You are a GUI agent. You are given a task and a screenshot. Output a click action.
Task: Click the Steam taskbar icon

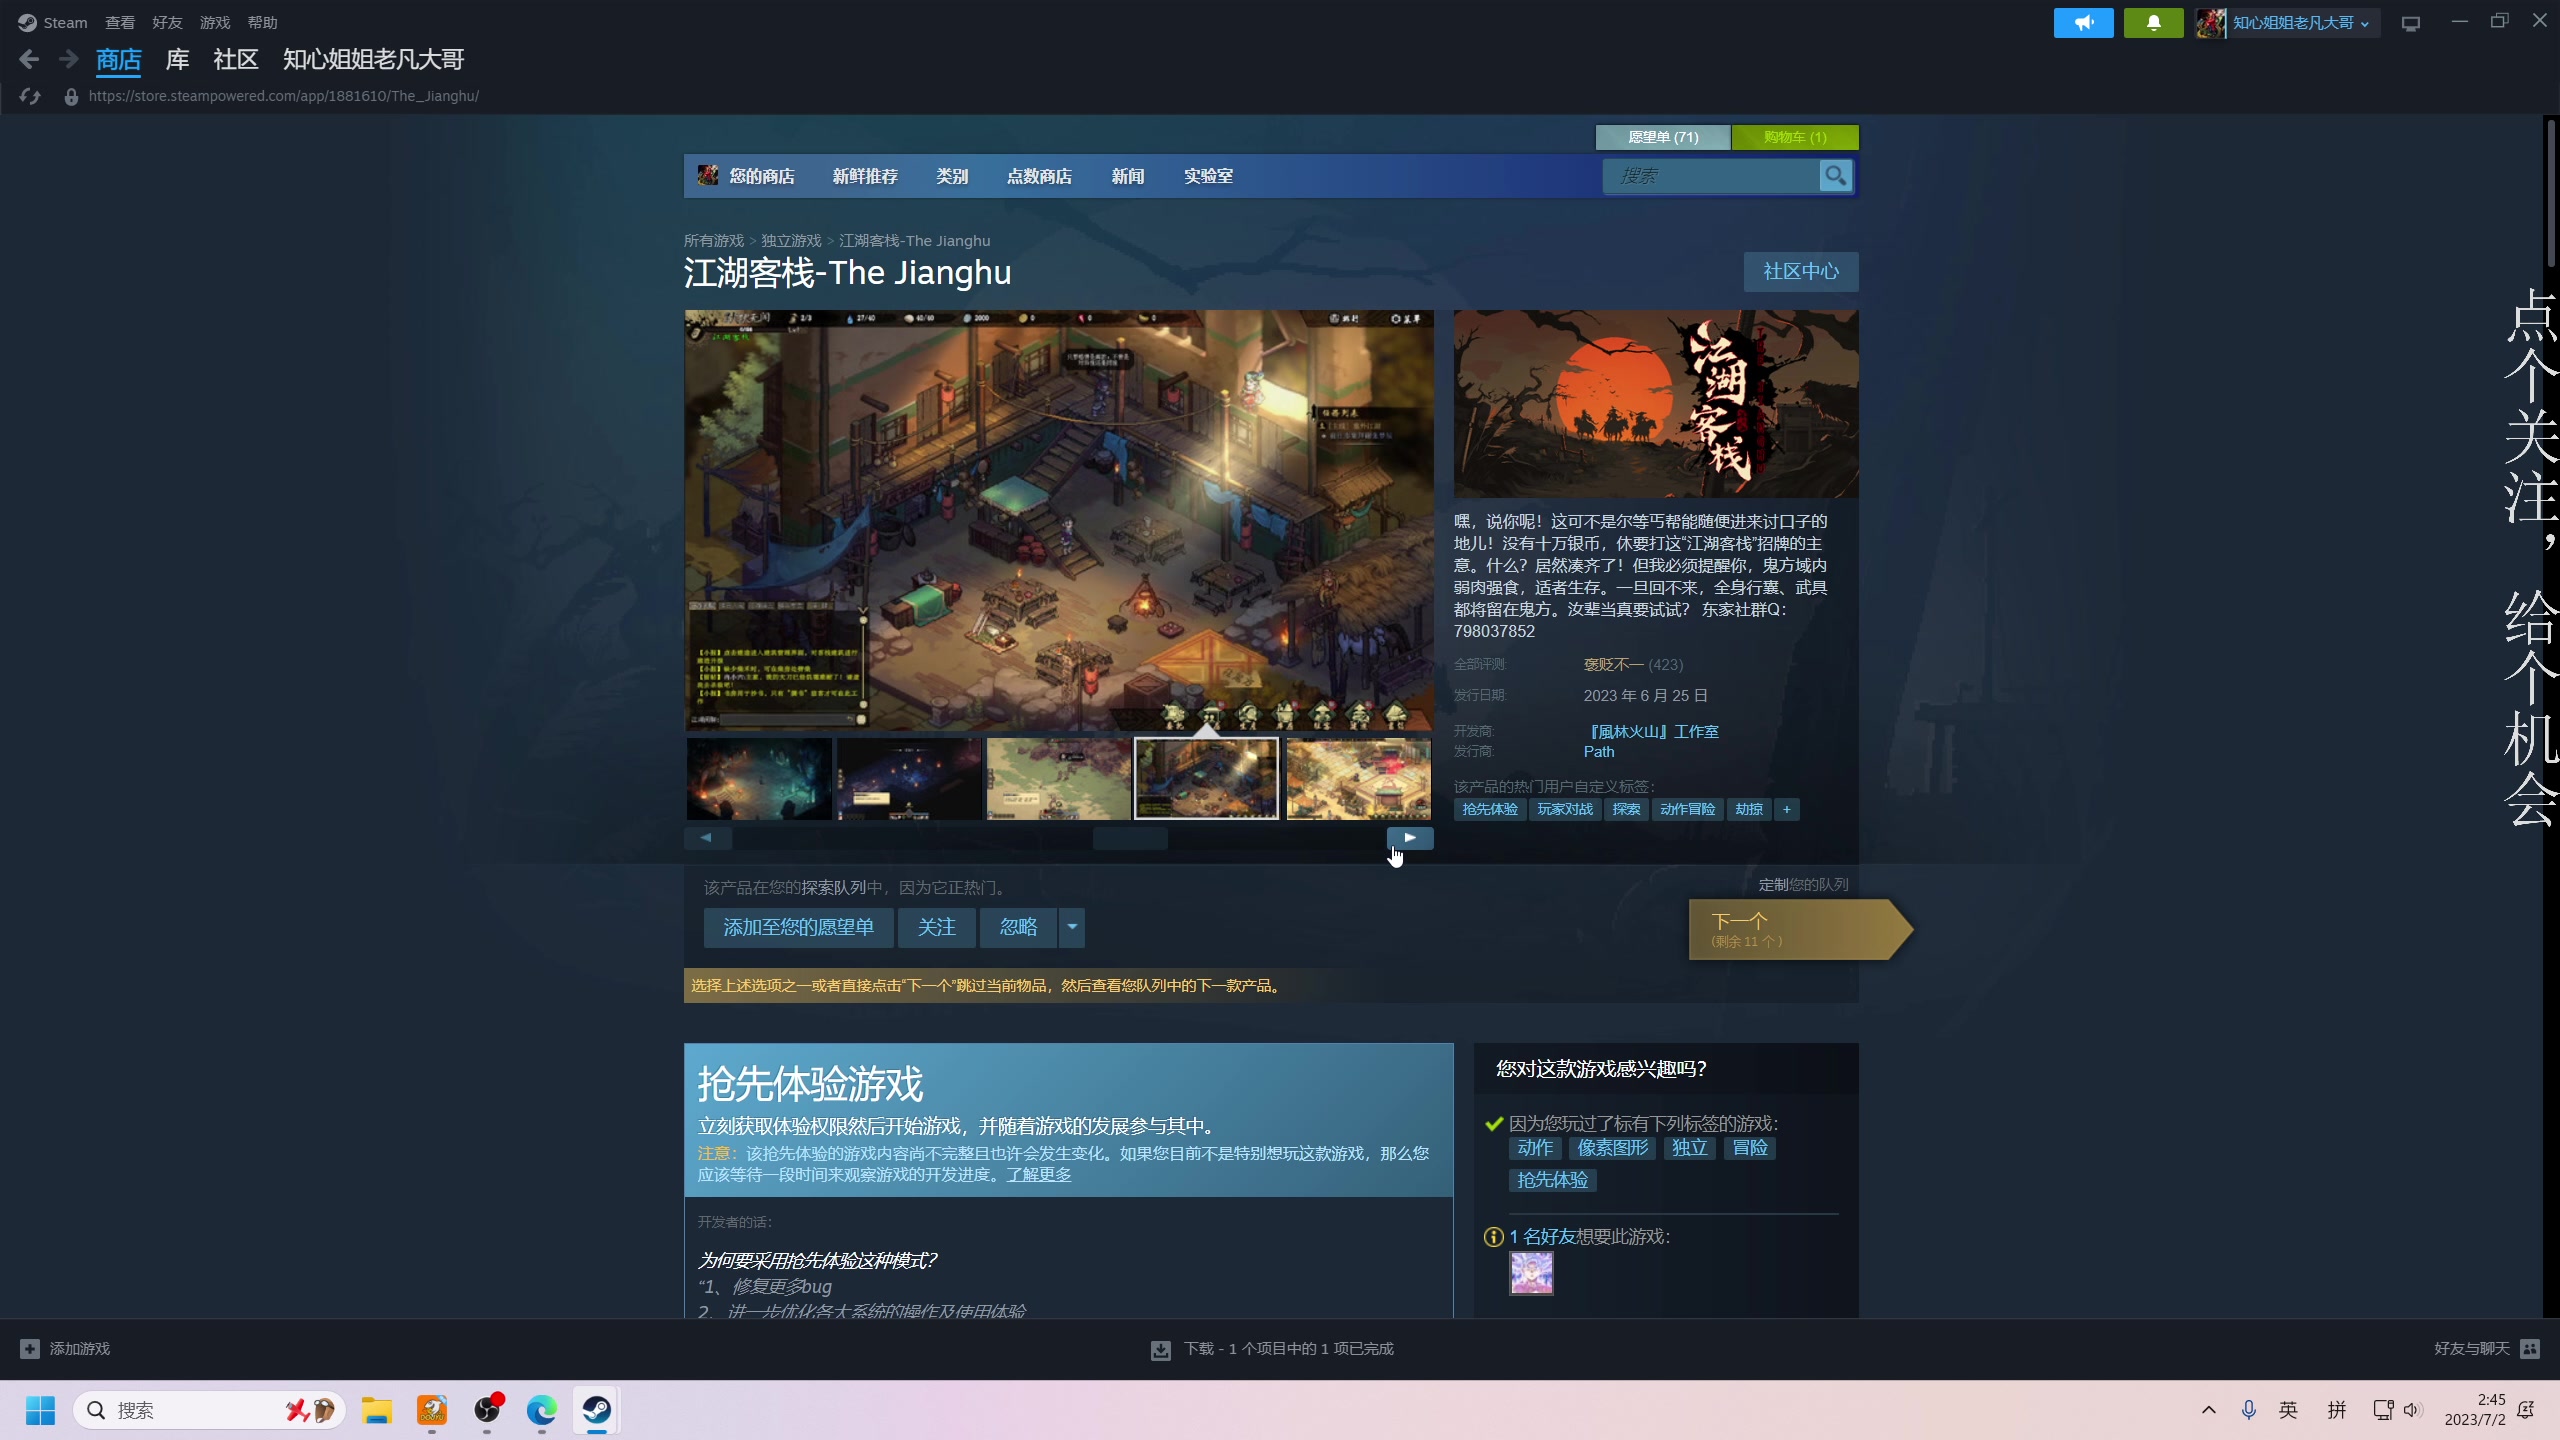pyautogui.click(x=597, y=1410)
